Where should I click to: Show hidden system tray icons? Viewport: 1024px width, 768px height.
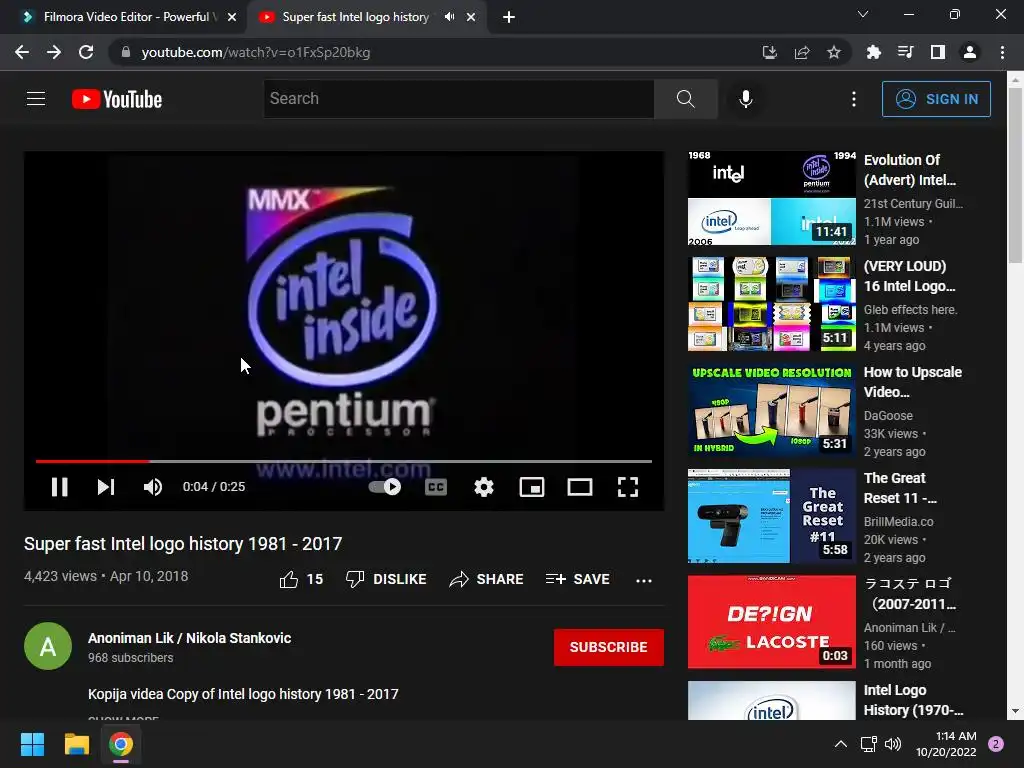point(841,744)
